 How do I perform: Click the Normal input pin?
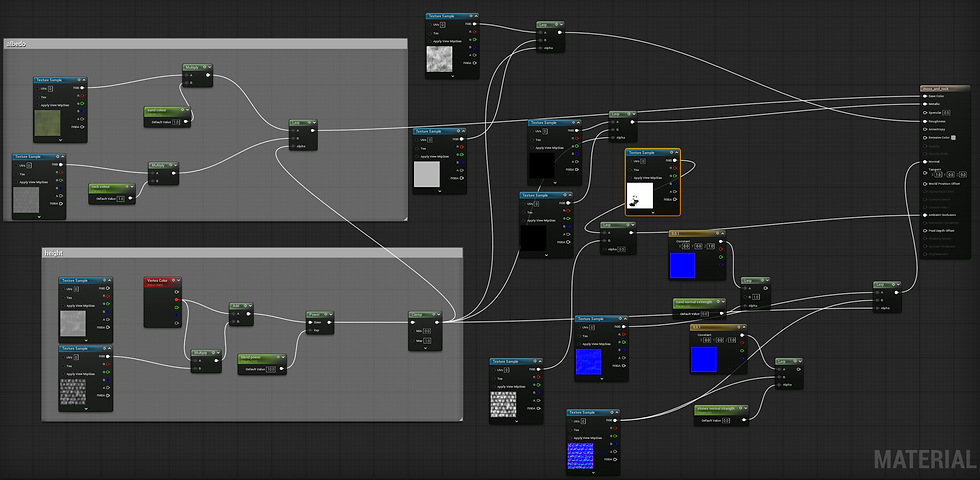(926, 162)
